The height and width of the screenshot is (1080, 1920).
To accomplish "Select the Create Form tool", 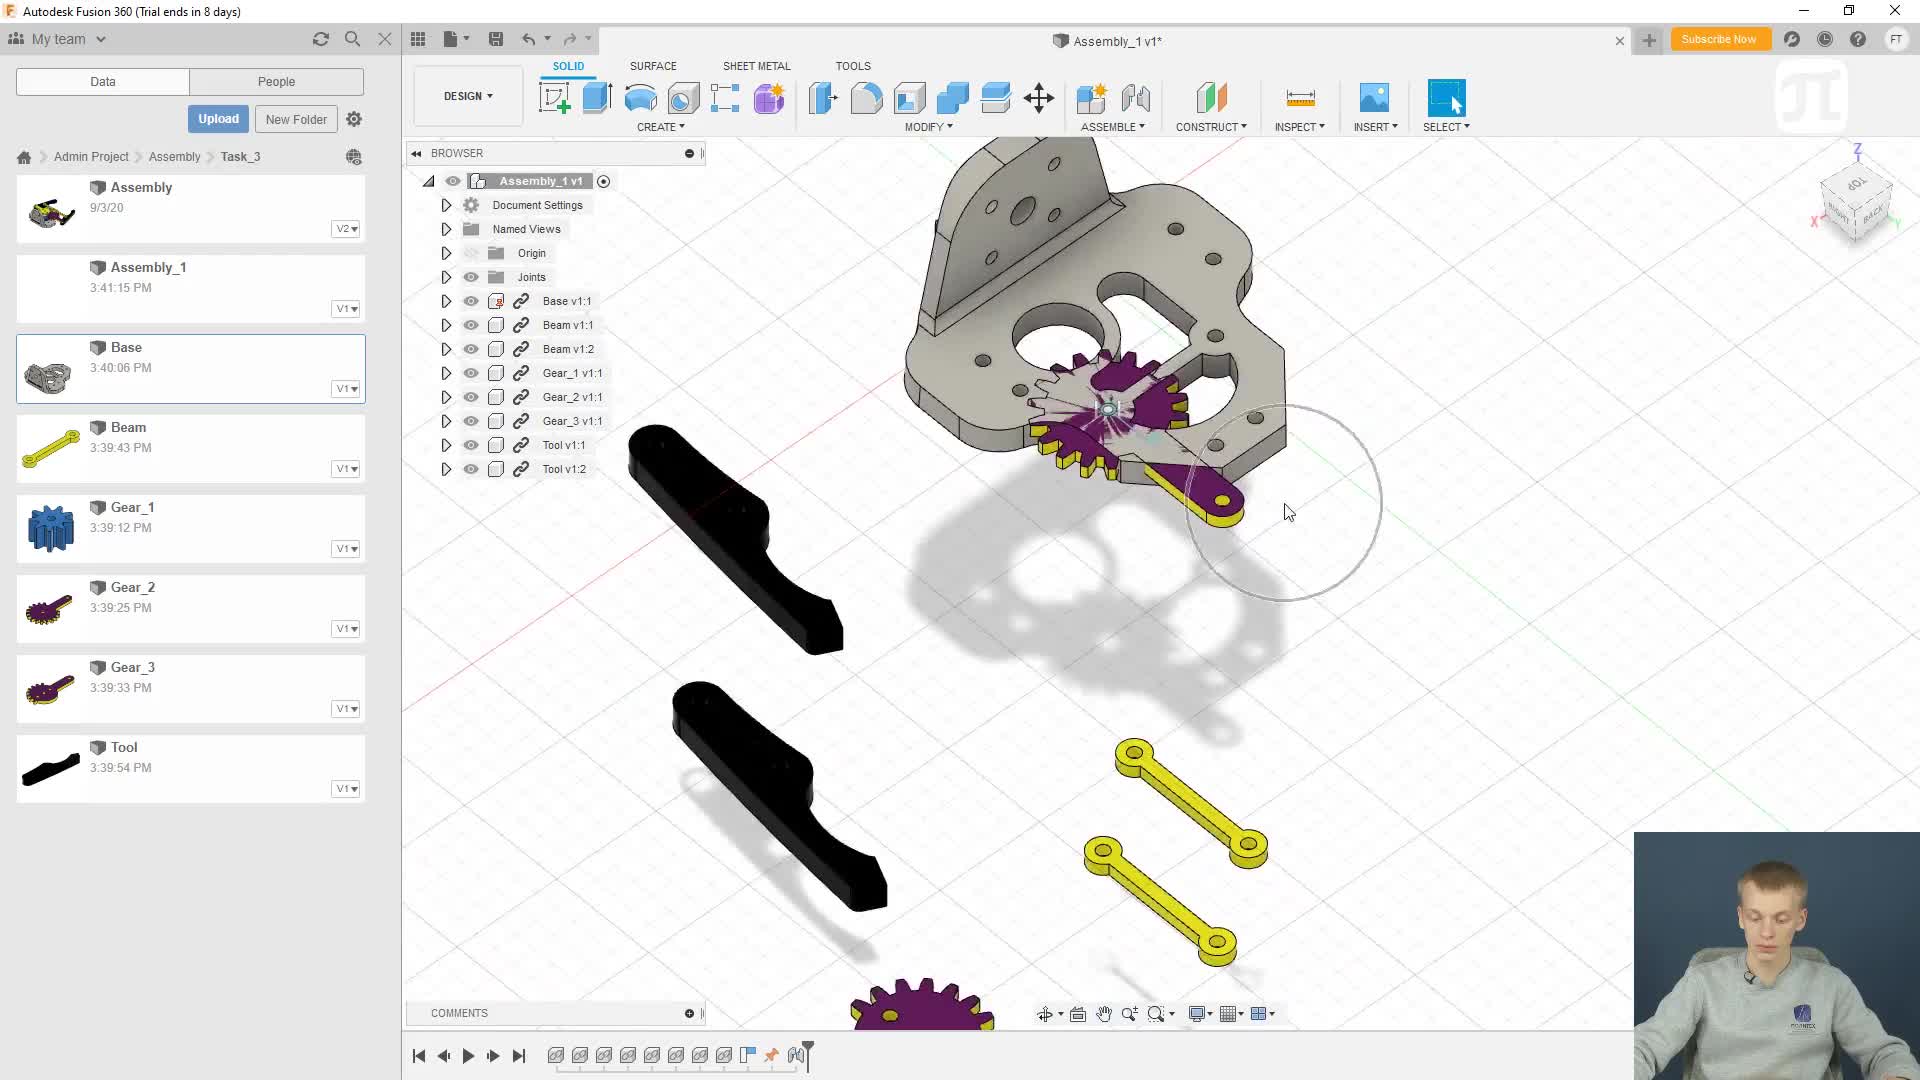I will click(x=769, y=98).
